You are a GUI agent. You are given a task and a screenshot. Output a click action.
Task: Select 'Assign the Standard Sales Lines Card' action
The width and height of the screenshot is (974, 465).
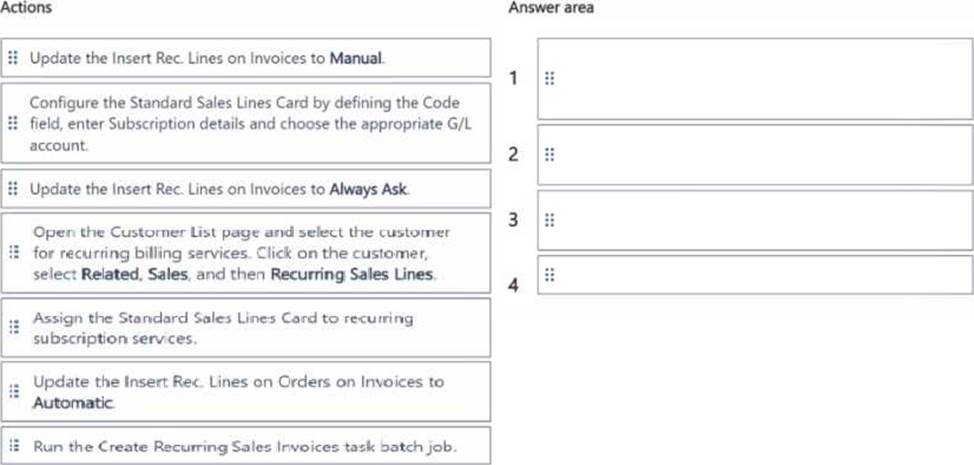click(x=222, y=327)
